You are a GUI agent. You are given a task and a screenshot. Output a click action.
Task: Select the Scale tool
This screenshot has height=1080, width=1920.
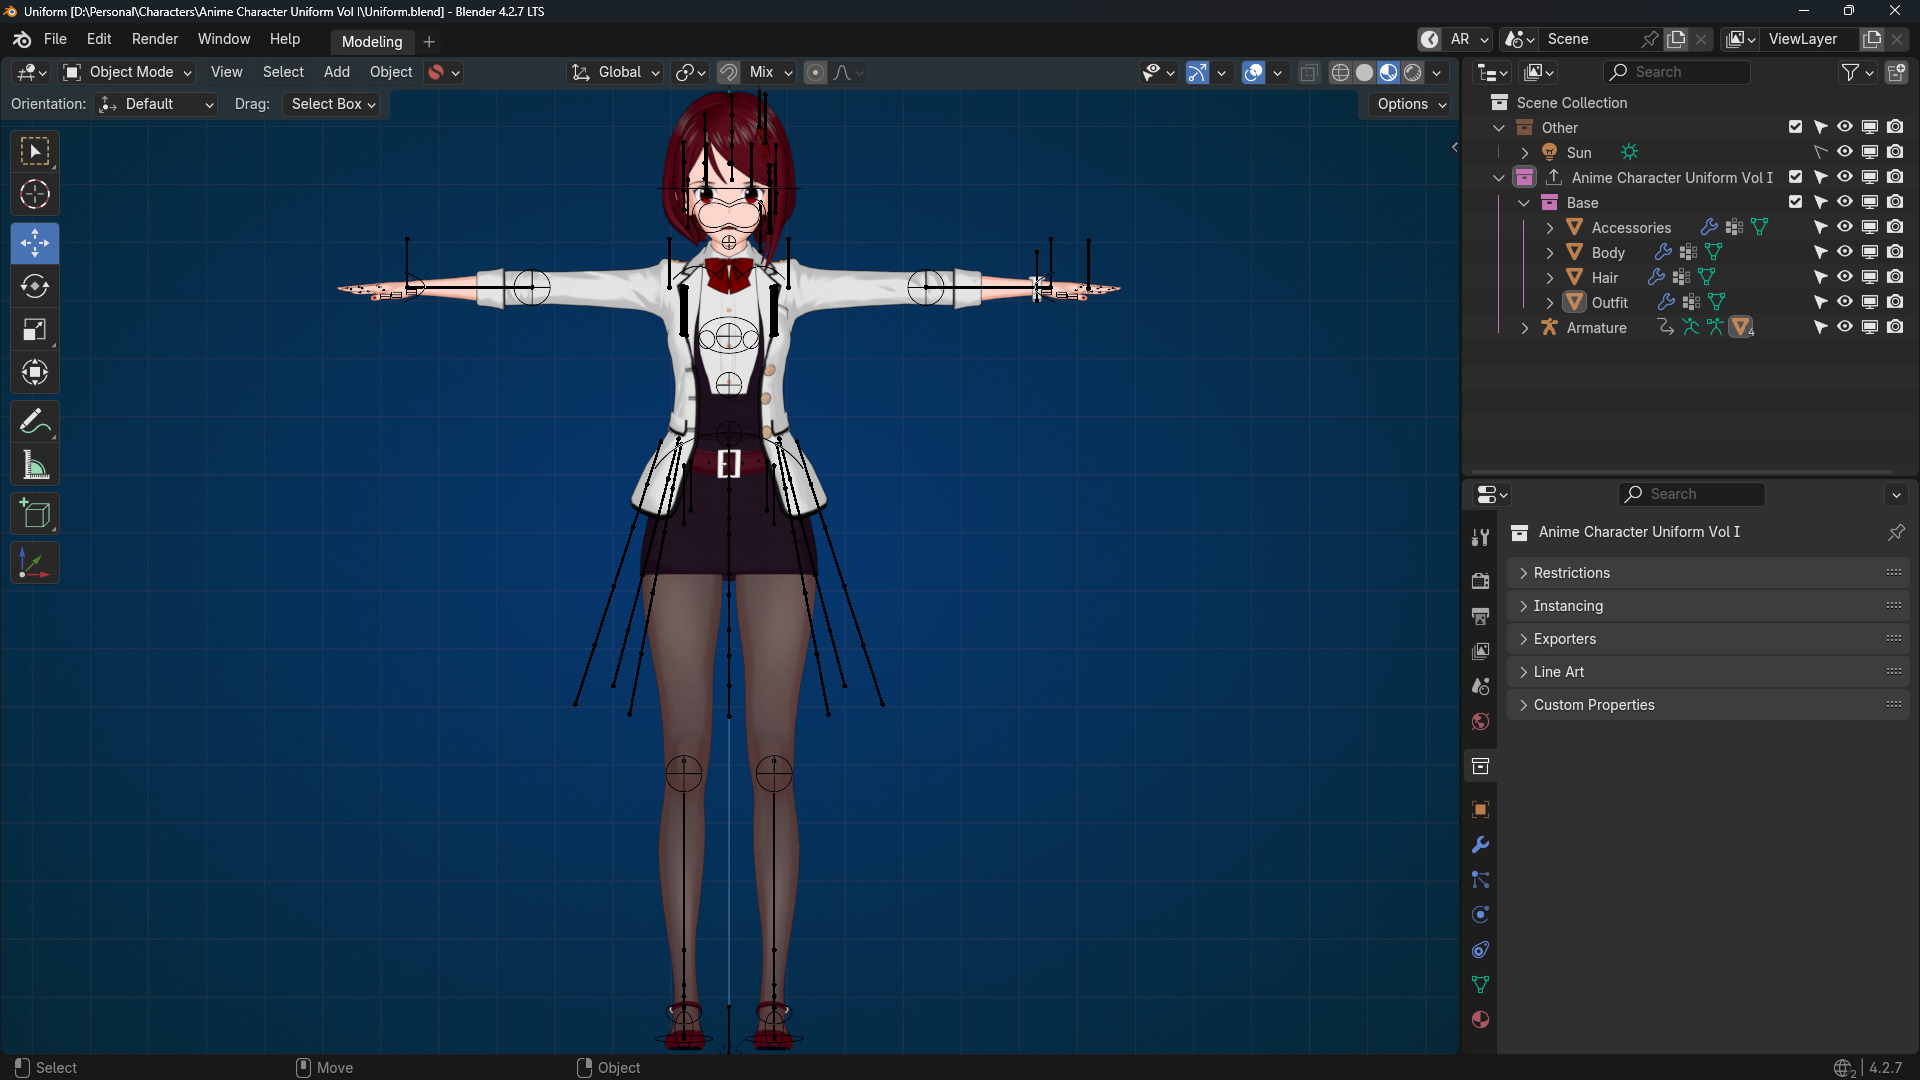35,329
